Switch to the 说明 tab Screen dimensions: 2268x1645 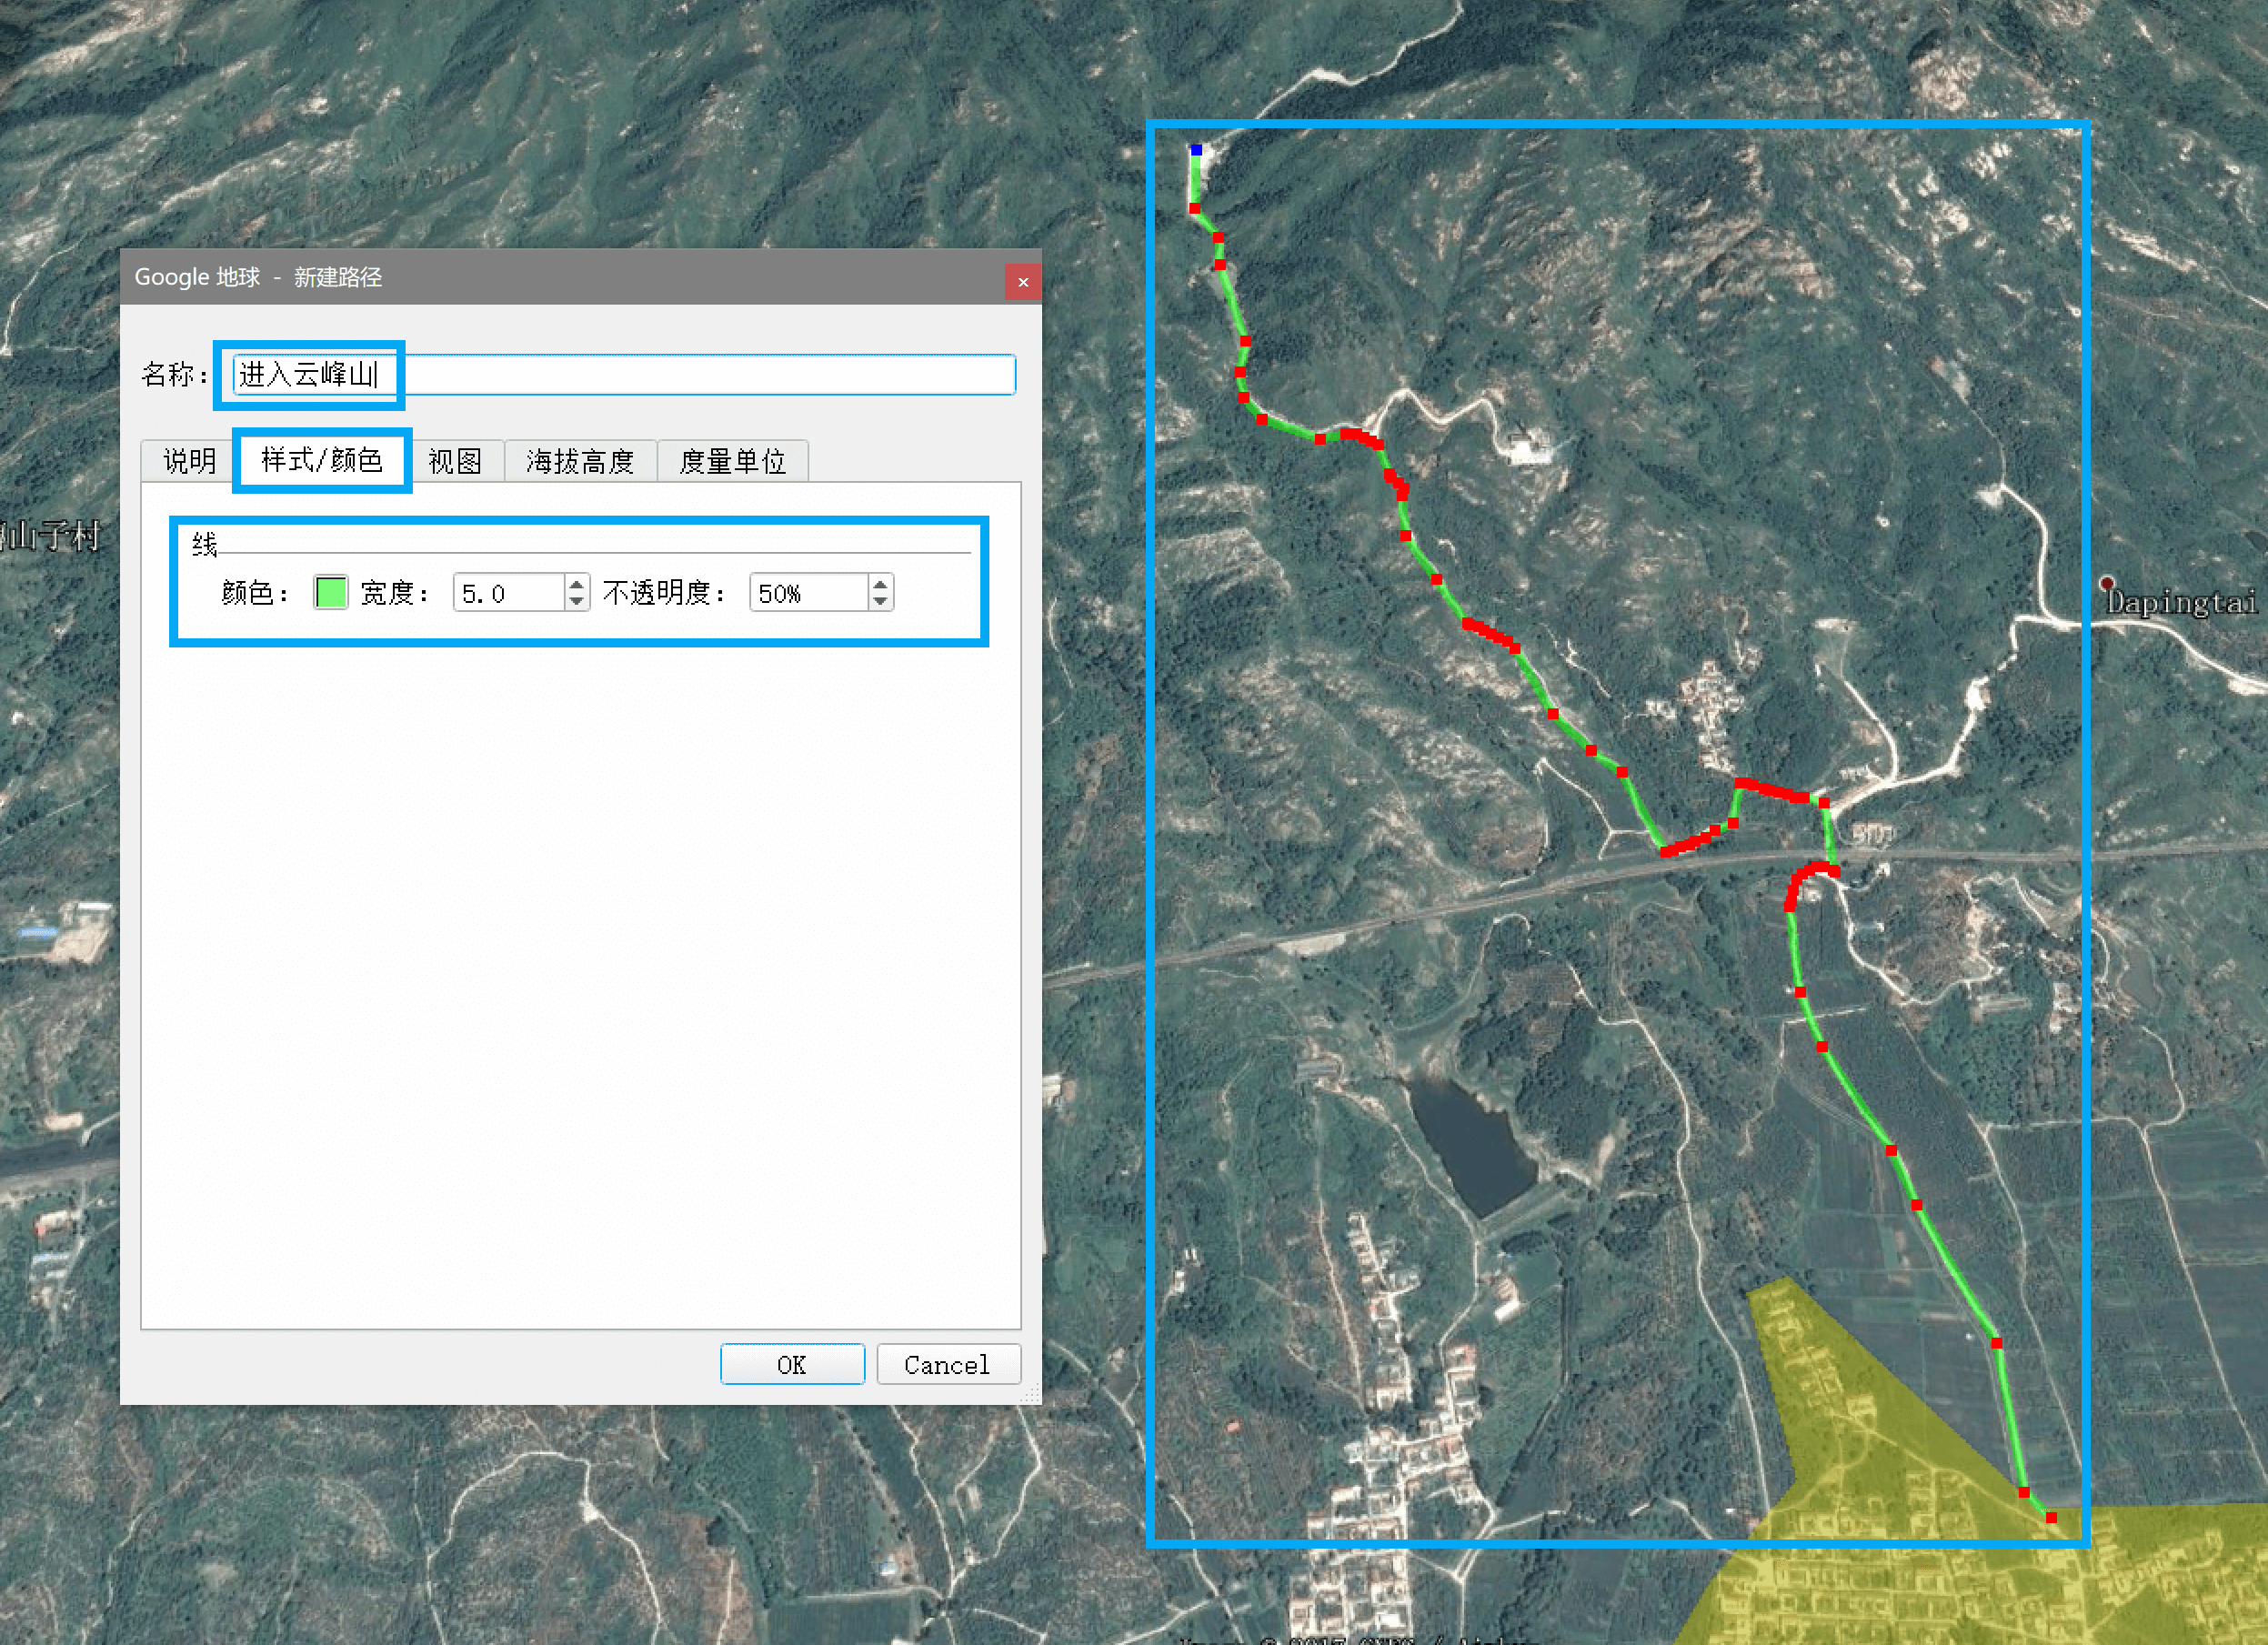click(189, 461)
